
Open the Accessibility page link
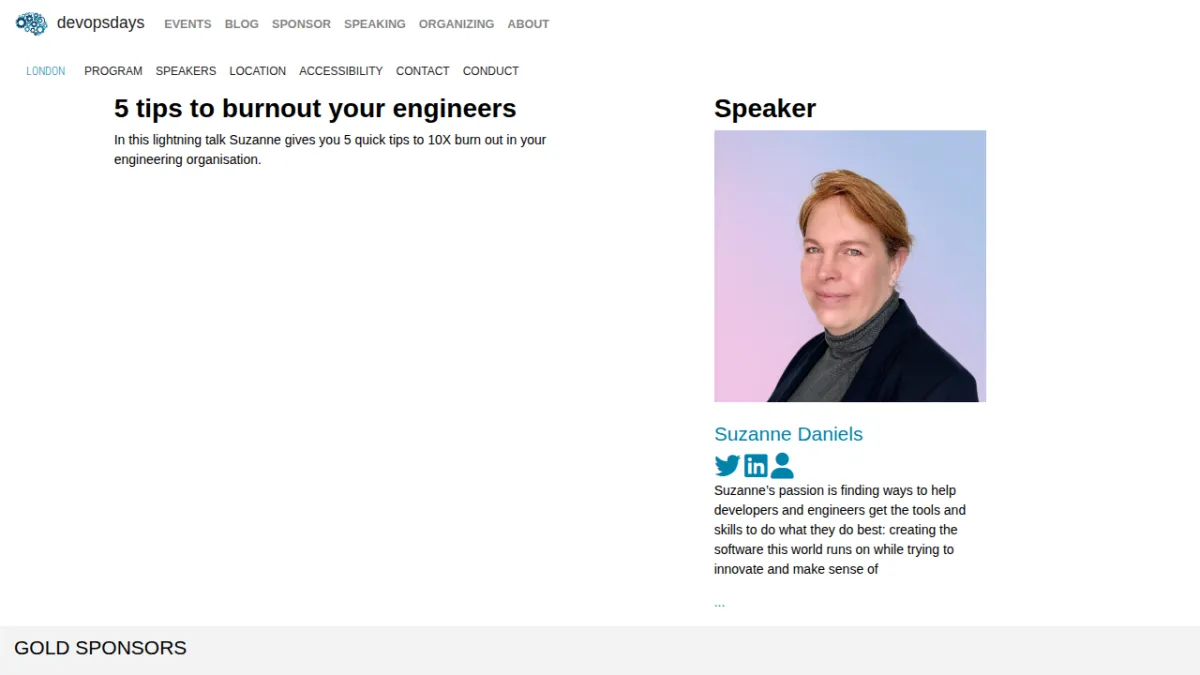[x=341, y=71]
